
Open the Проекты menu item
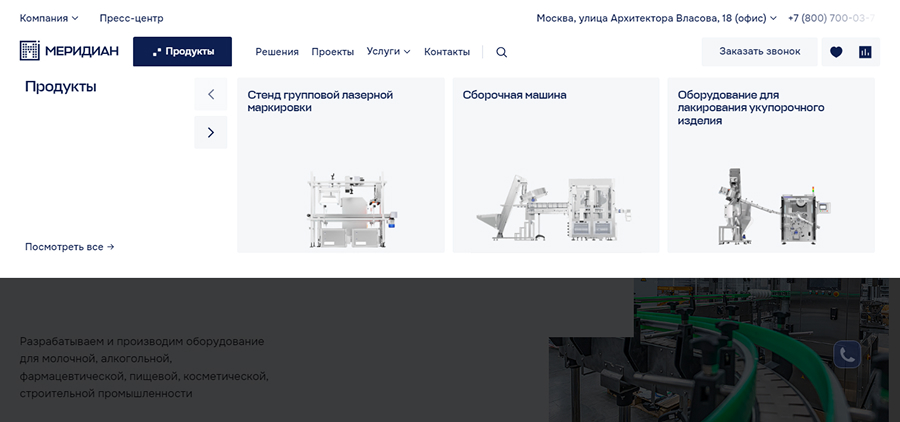332,52
